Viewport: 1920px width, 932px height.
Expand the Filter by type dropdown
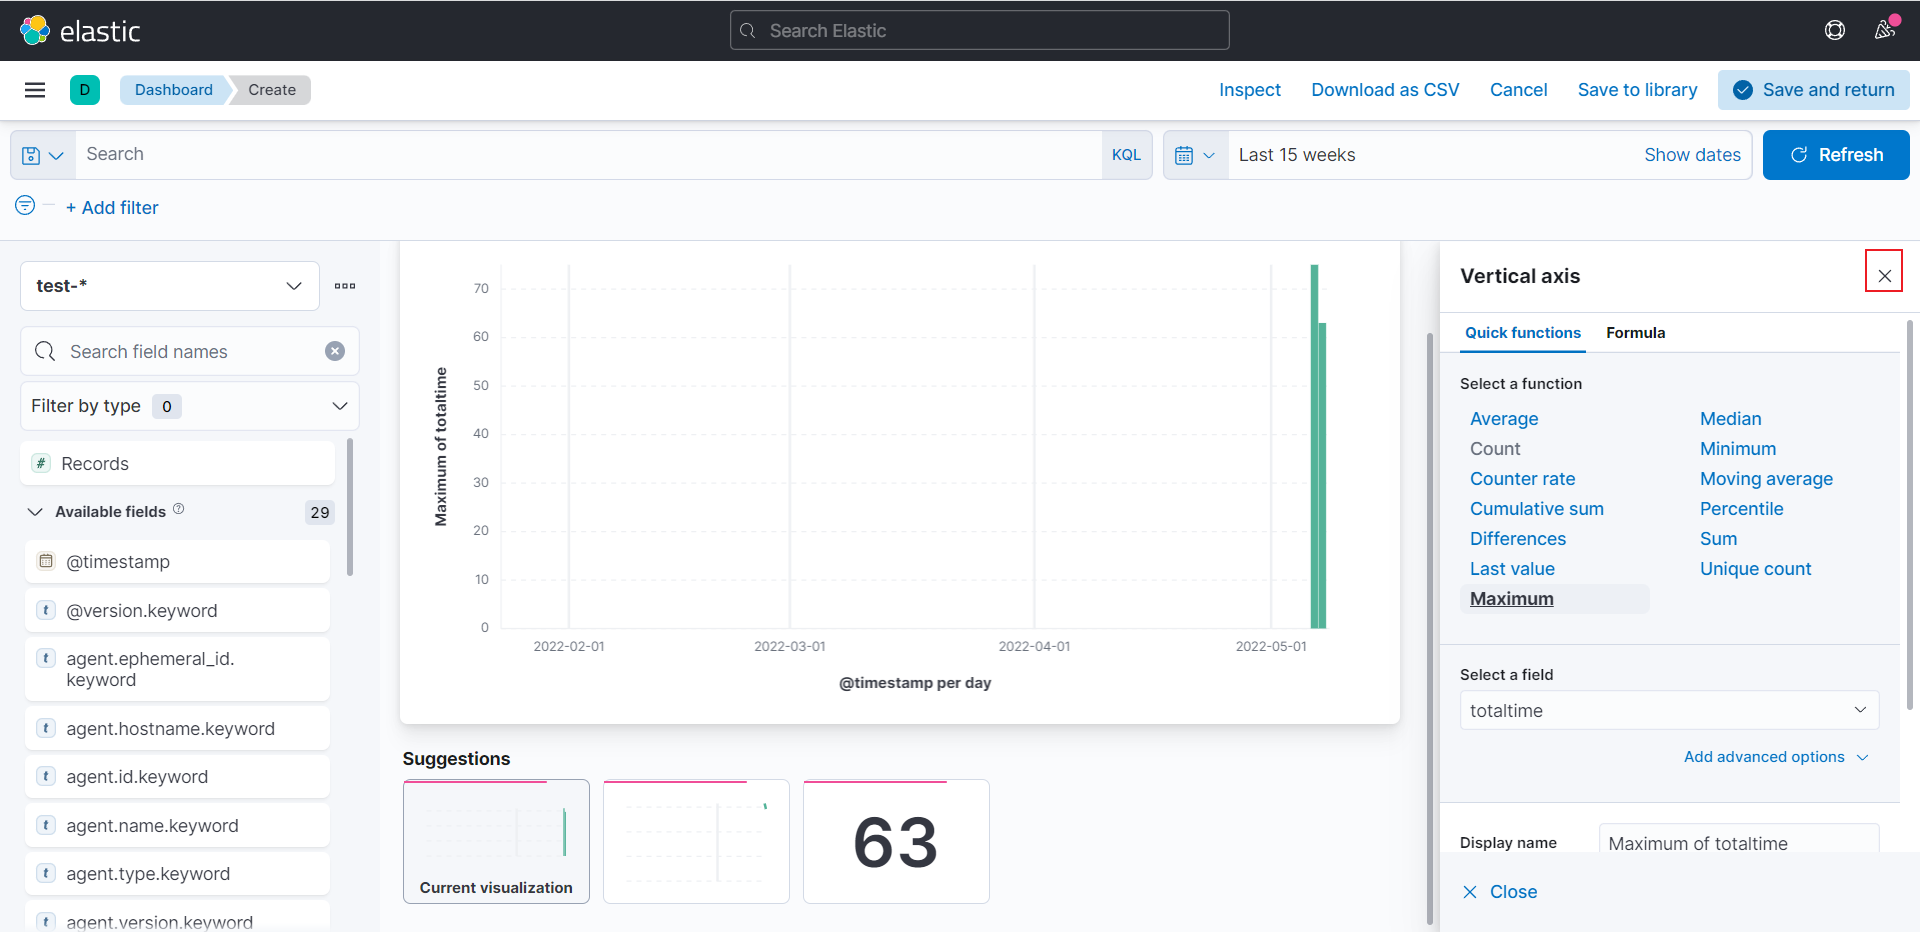[x=190, y=406]
